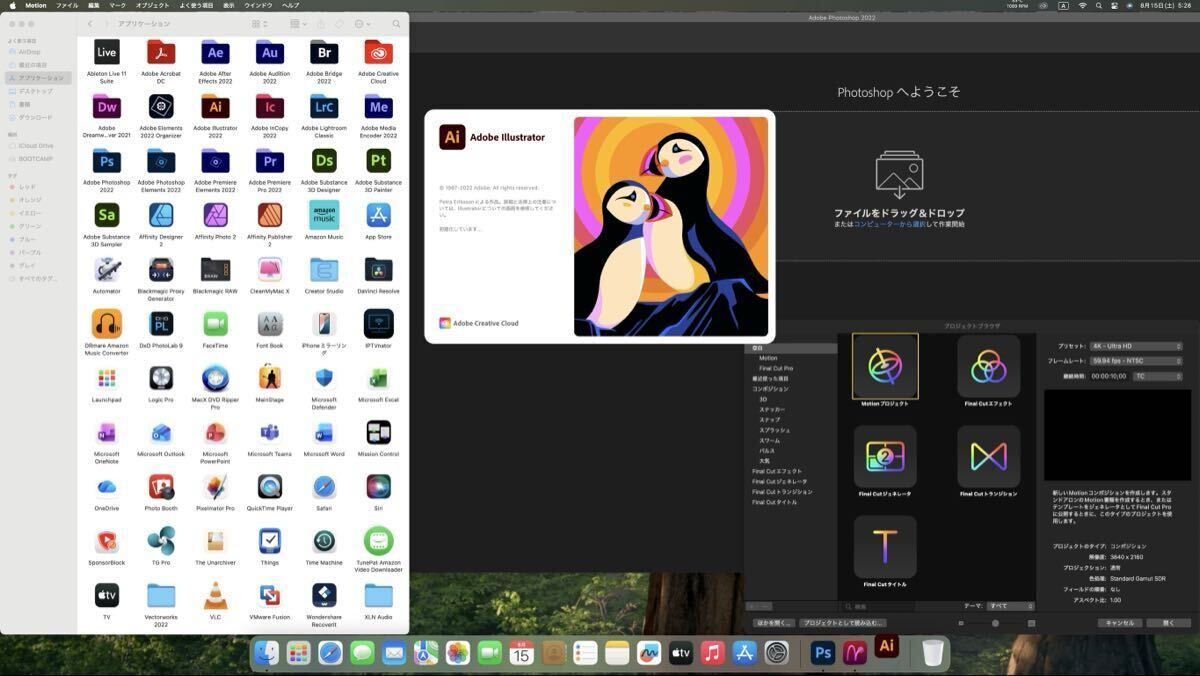Open Pixelmator Pro app icon
This screenshot has width=1200, height=676.
point(215,486)
